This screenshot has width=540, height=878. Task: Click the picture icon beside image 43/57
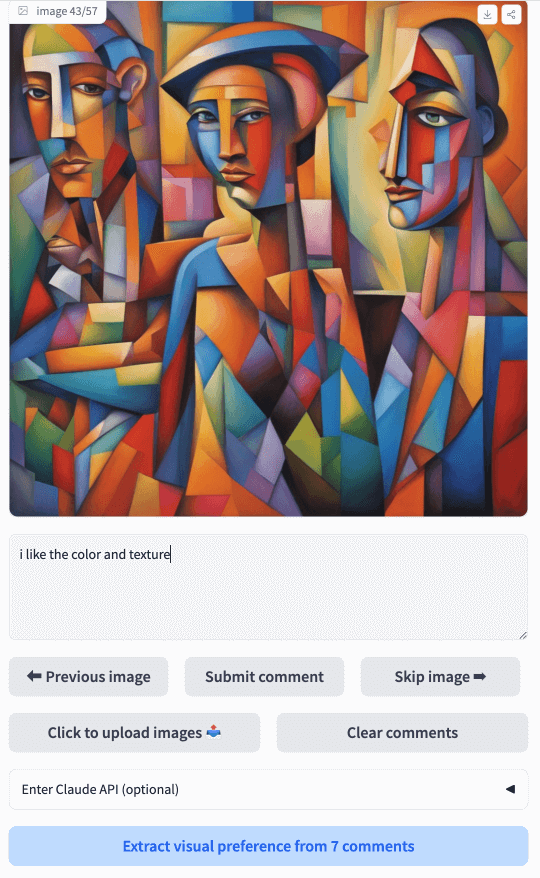point(23,11)
